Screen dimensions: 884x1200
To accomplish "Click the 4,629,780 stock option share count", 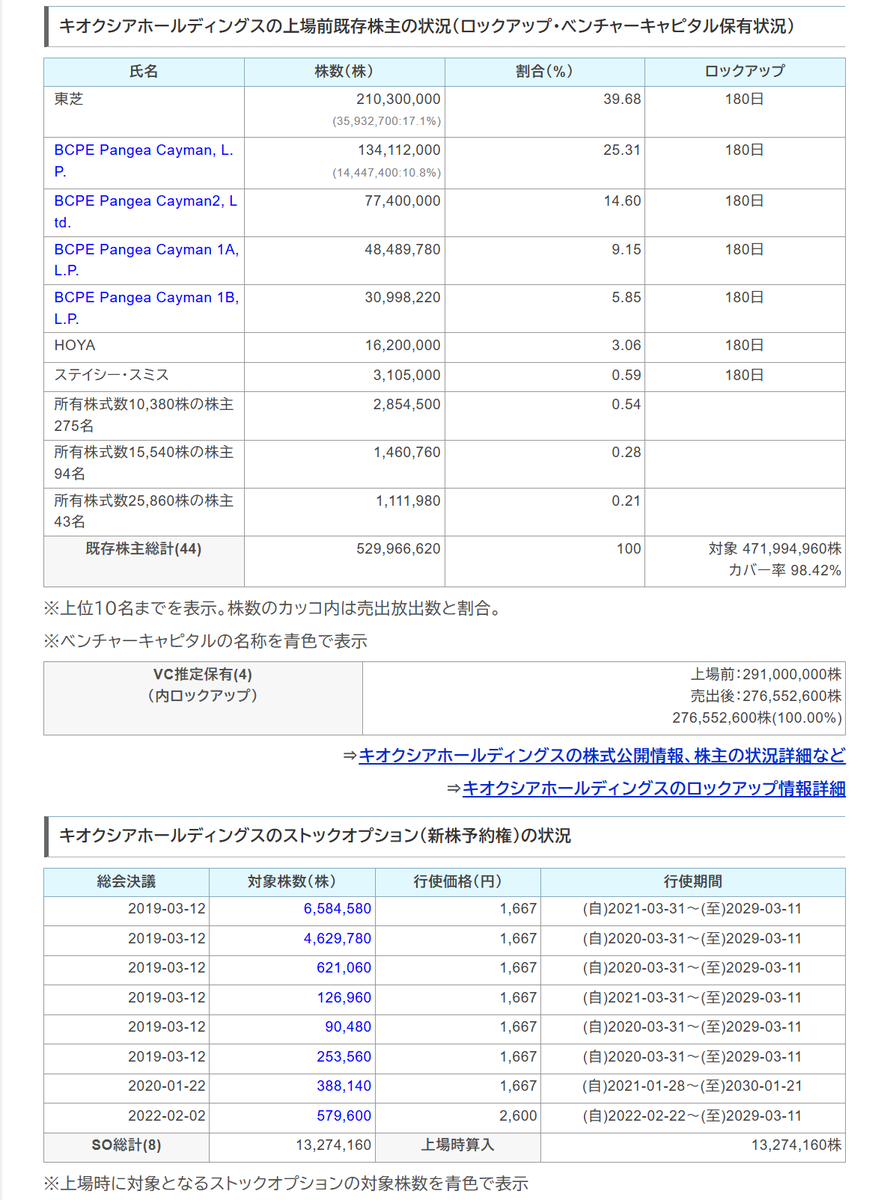I will (337, 938).
